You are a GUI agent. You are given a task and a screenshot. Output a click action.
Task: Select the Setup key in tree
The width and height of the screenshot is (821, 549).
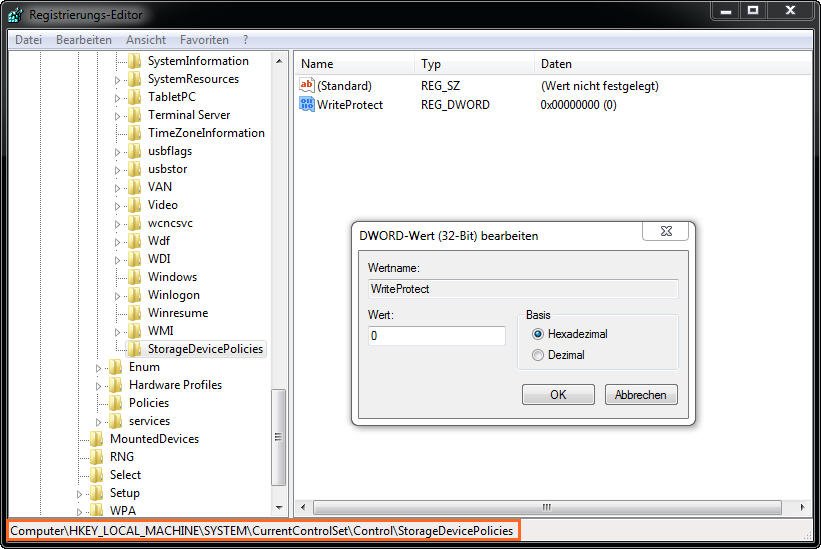(125, 493)
